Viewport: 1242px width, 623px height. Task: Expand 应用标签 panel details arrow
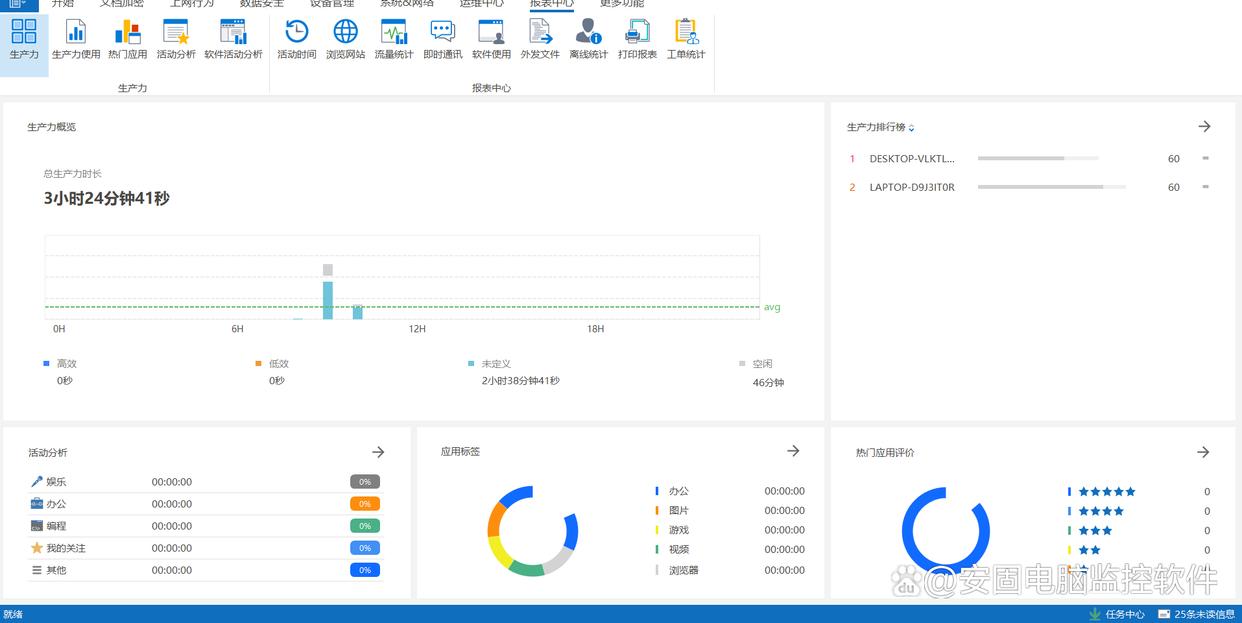tap(793, 451)
